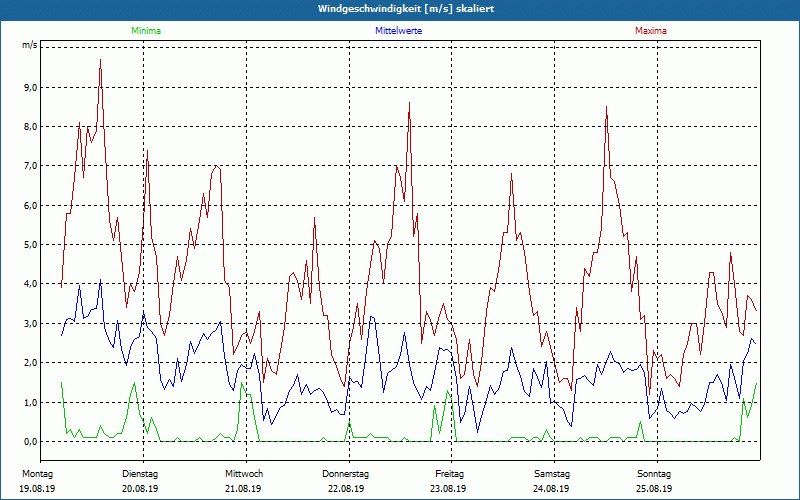Select the blue Mittelwerte legend label
Image resolution: width=800 pixels, height=500 pixels.
pyautogui.click(x=398, y=31)
